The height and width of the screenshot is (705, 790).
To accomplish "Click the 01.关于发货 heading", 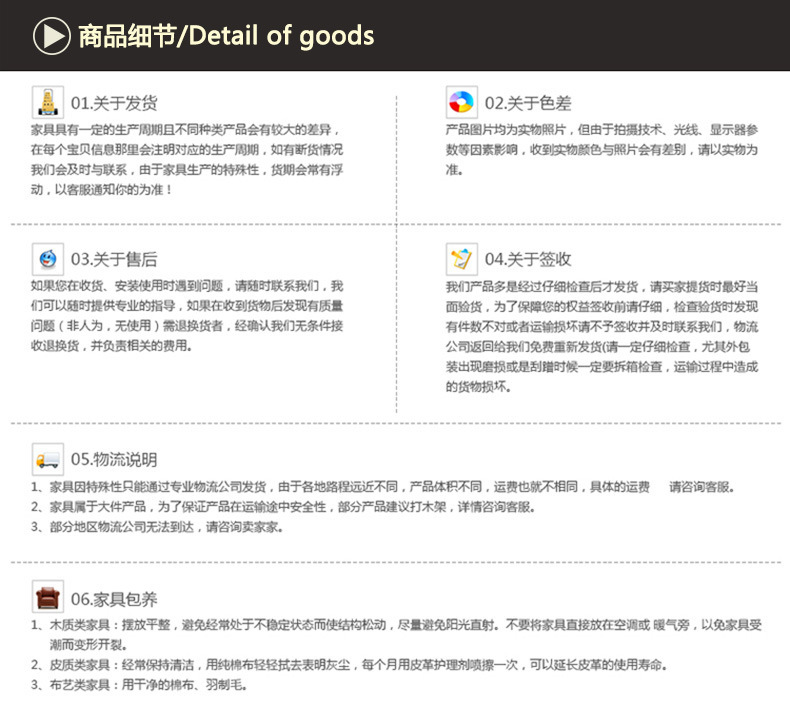I will pyautogui.click(x=114, y=103).
